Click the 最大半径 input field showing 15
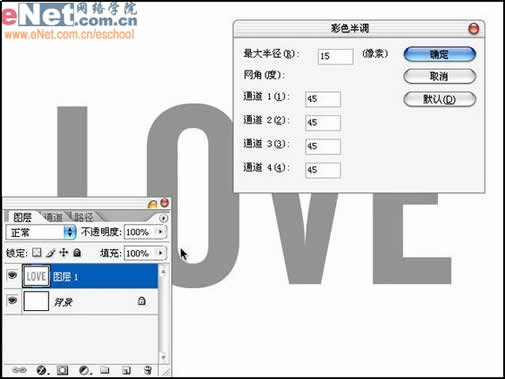 [335, 56]
